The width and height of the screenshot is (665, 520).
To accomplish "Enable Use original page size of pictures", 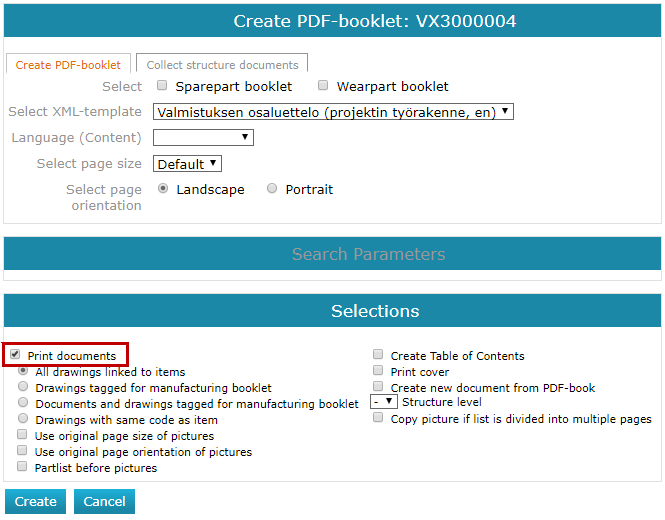I will point(22,434).
